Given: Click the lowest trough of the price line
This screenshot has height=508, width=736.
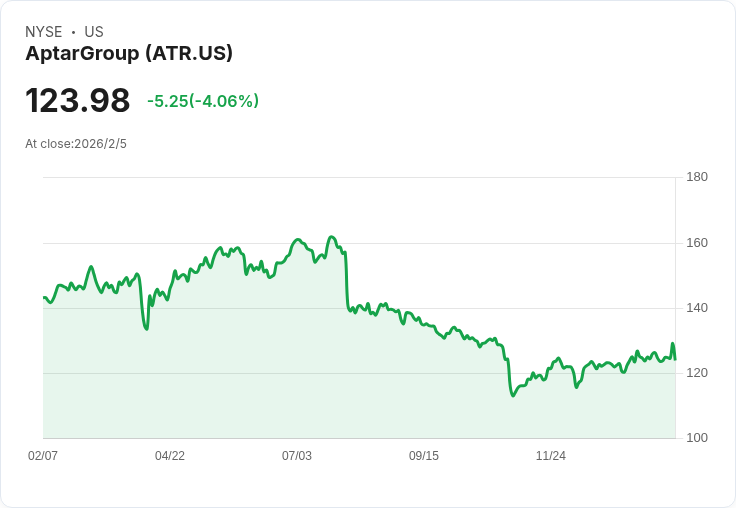Looking at the screenshot, I should (x=513, y=395).
